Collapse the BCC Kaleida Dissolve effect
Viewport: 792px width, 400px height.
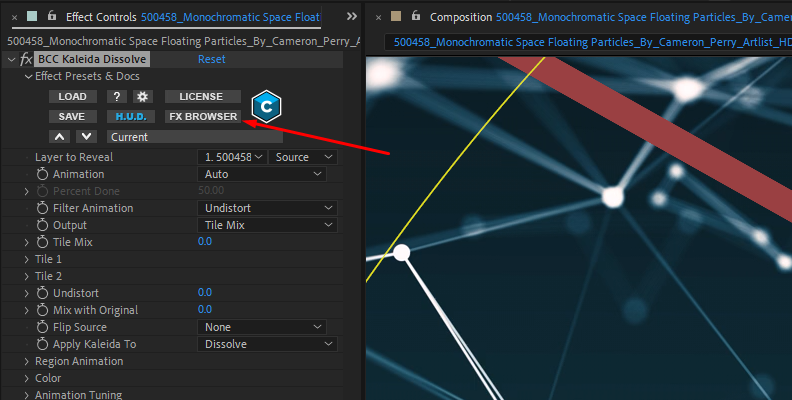point(11,60)
